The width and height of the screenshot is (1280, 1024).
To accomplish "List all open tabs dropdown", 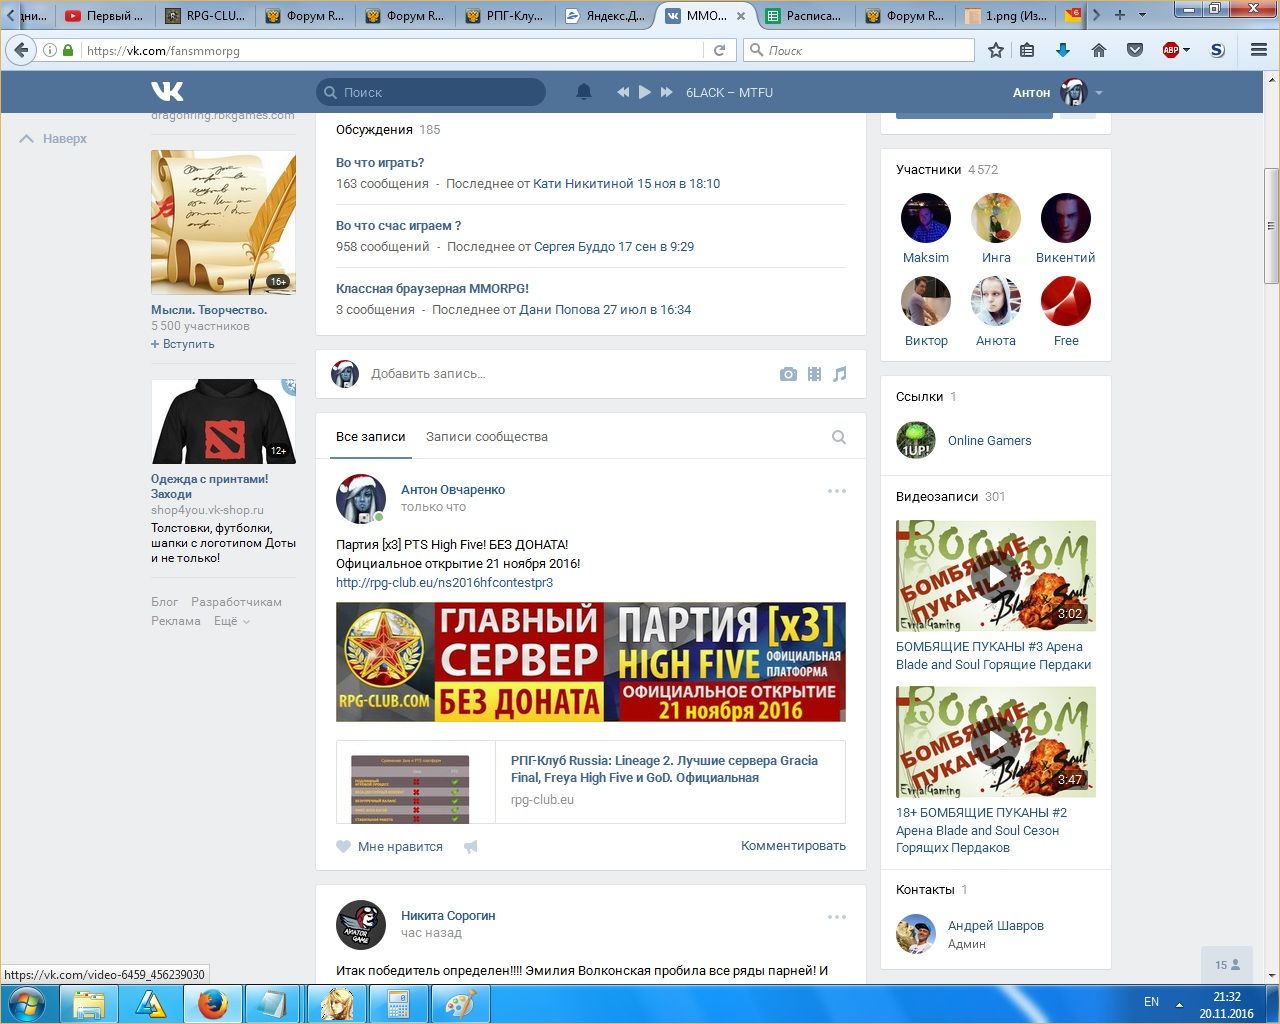I will [1143, 15].
